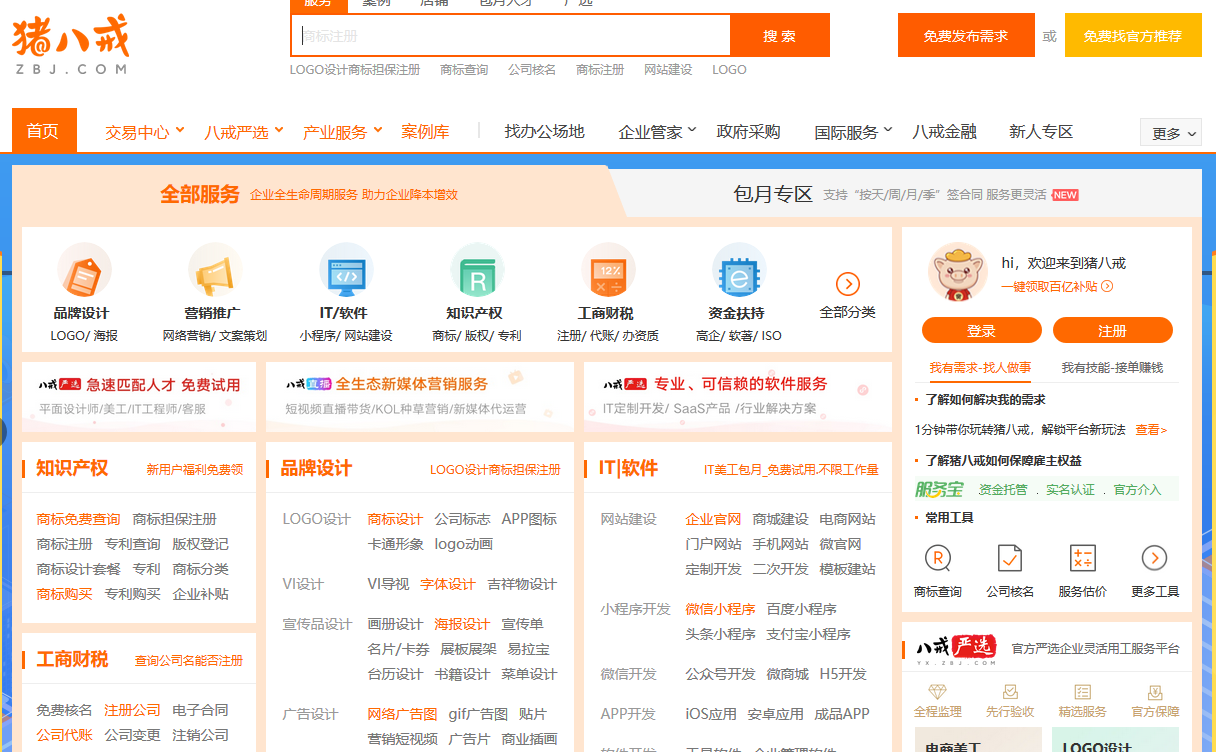Image resolution: width=1216 pixels, height=752 pixels.
Task: Open the 工商财税 calculator icon
Action: click(x=608, y=270)
